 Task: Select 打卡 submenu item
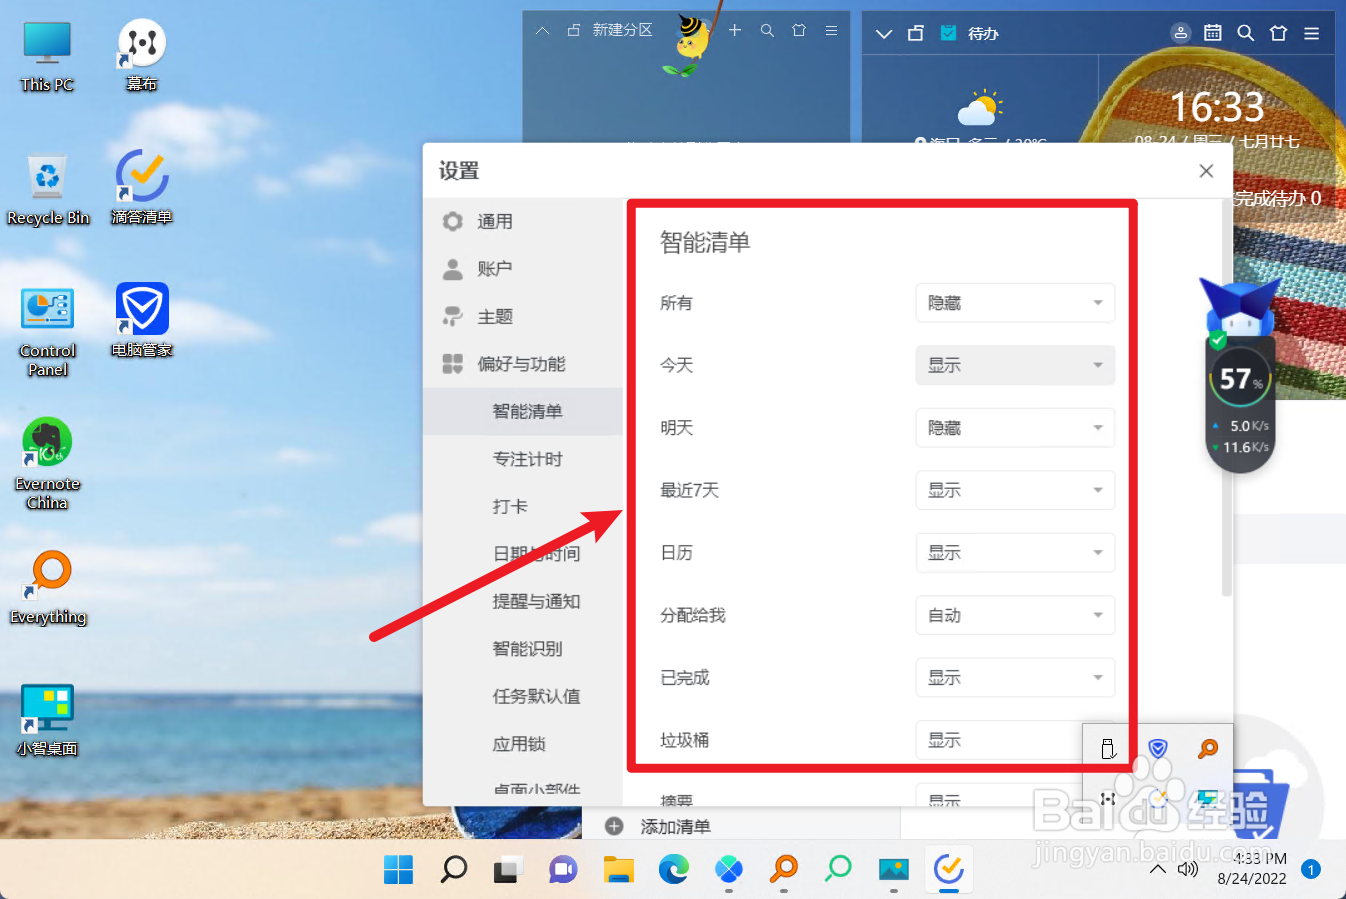pos(523,506)
